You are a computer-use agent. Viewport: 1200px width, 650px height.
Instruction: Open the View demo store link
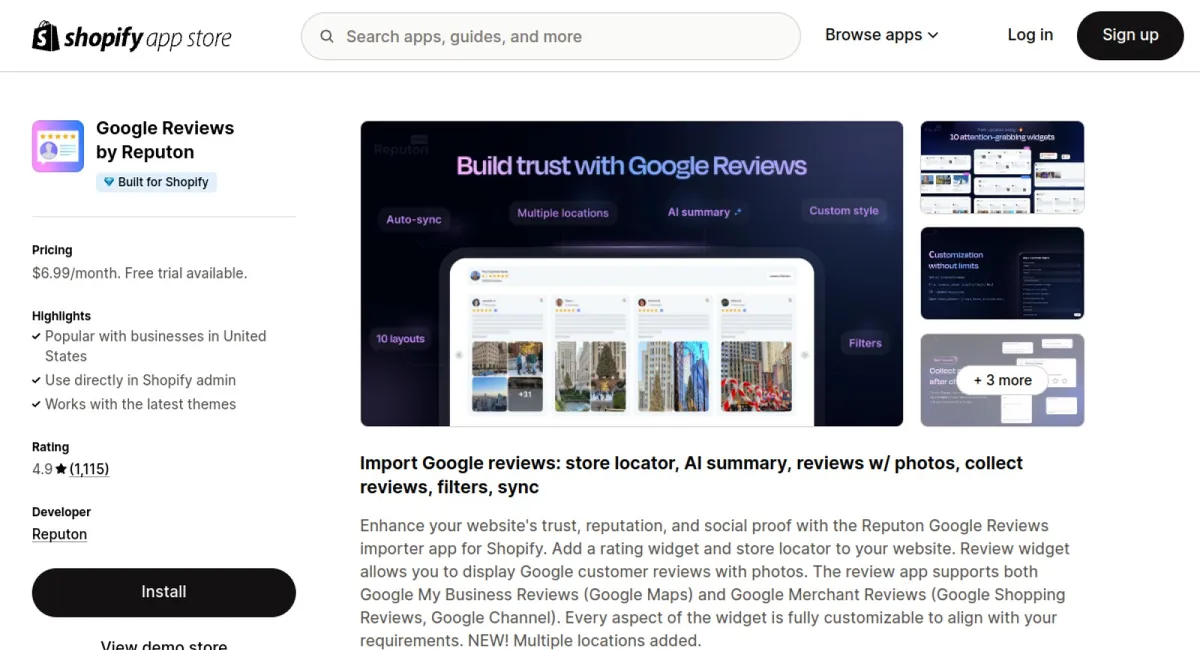tap(164, 644)
